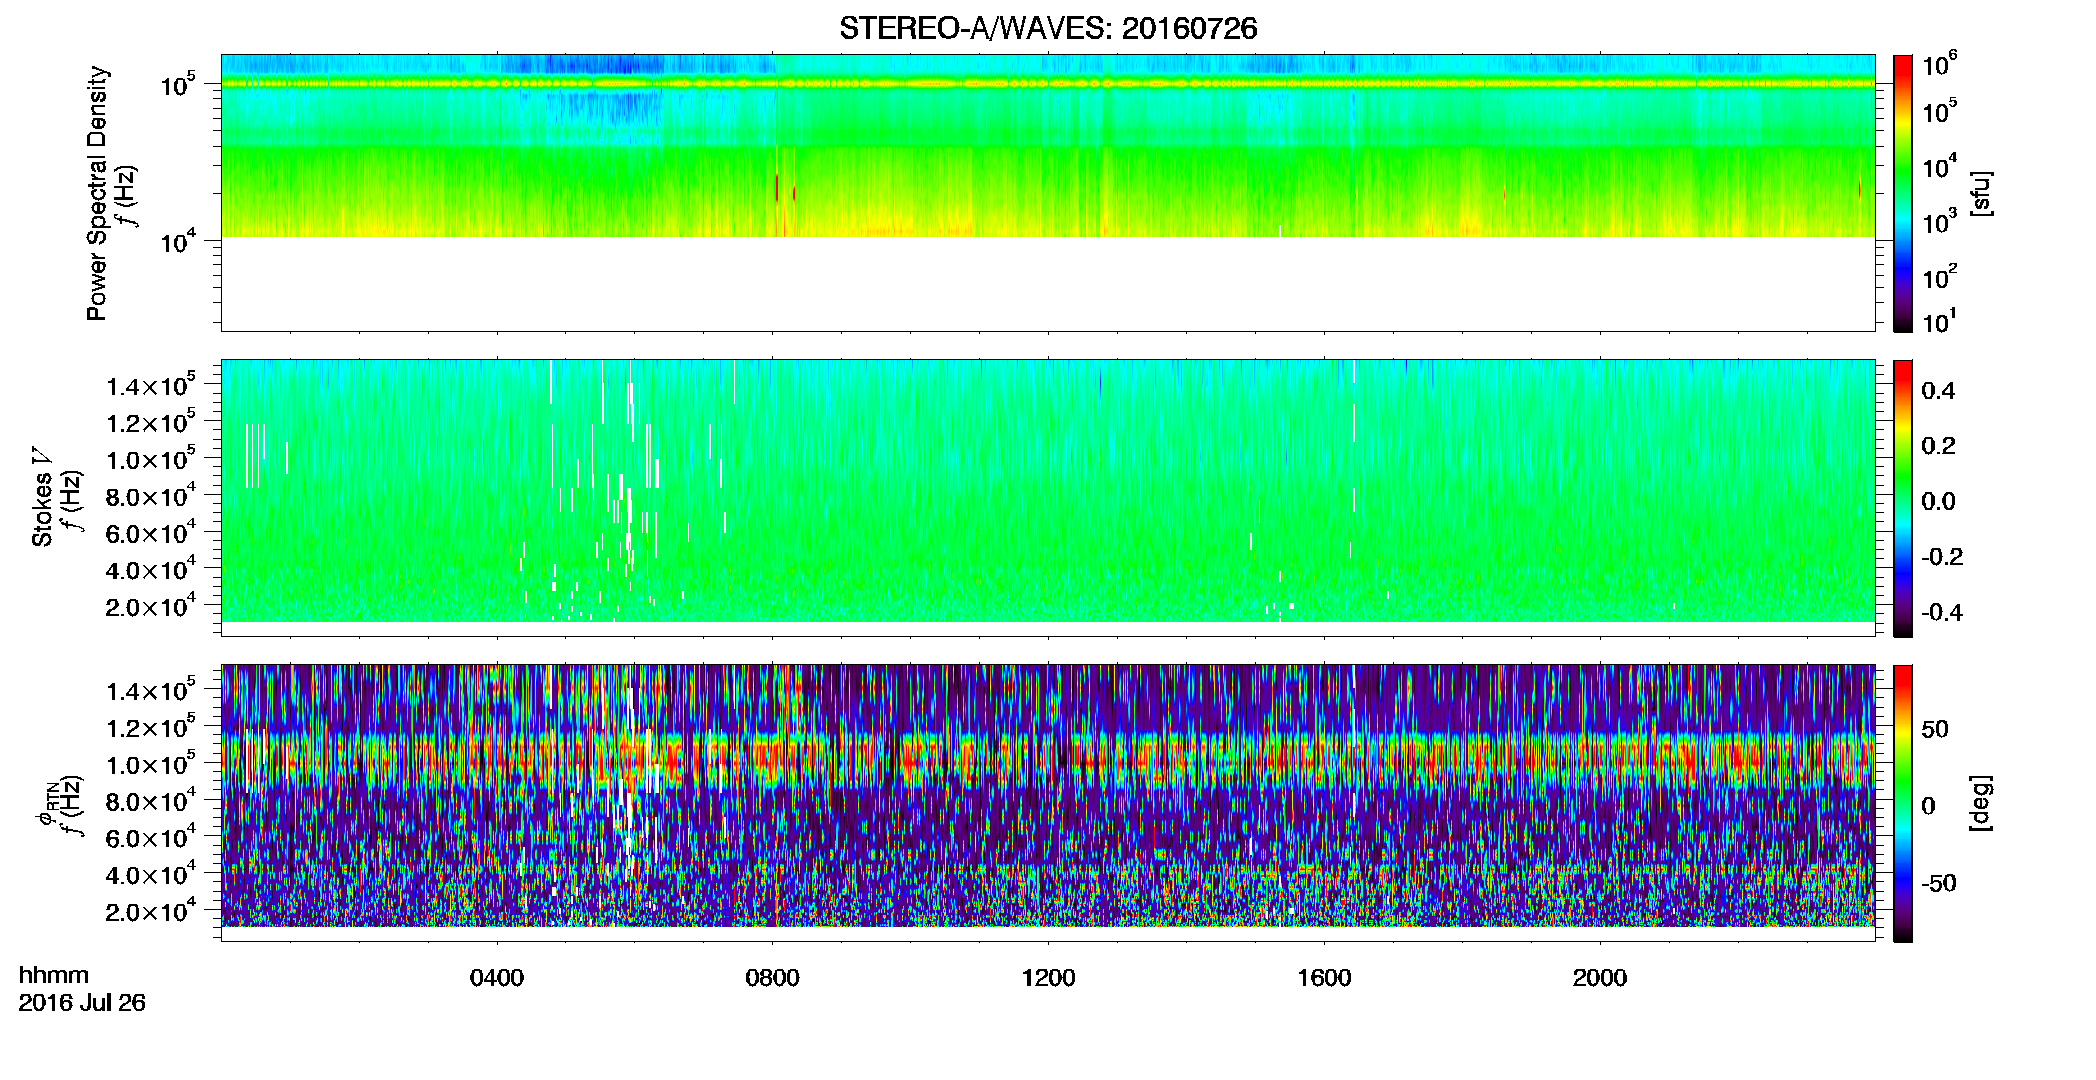Click the -0.4 tick on the Stokes colorbar
The height and width of the screenshot is (1080, 2096).
coord(1942,612)
